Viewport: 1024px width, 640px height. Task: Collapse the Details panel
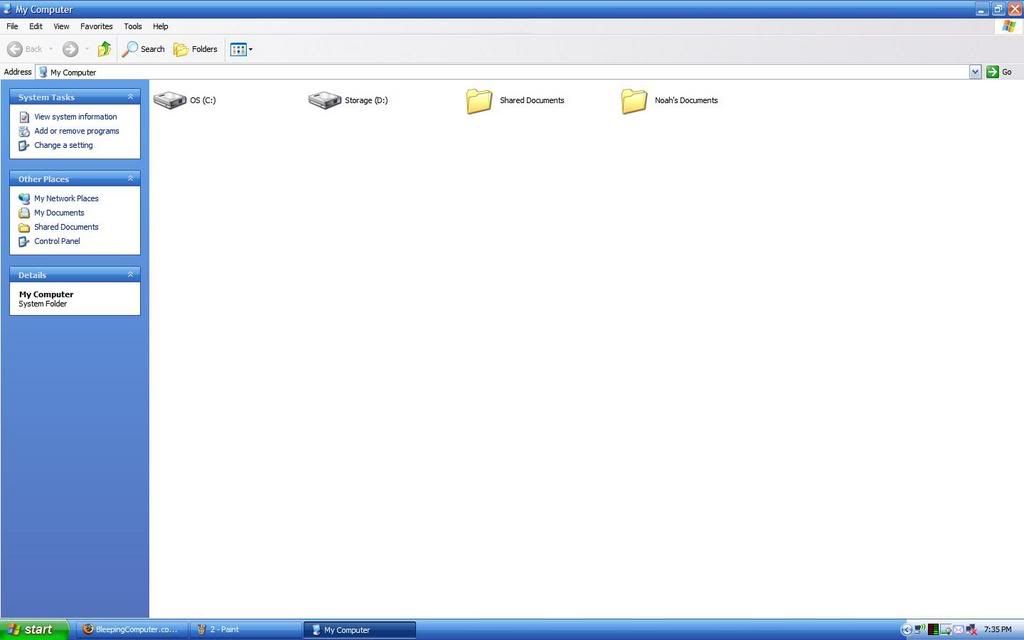click(131, 274)
